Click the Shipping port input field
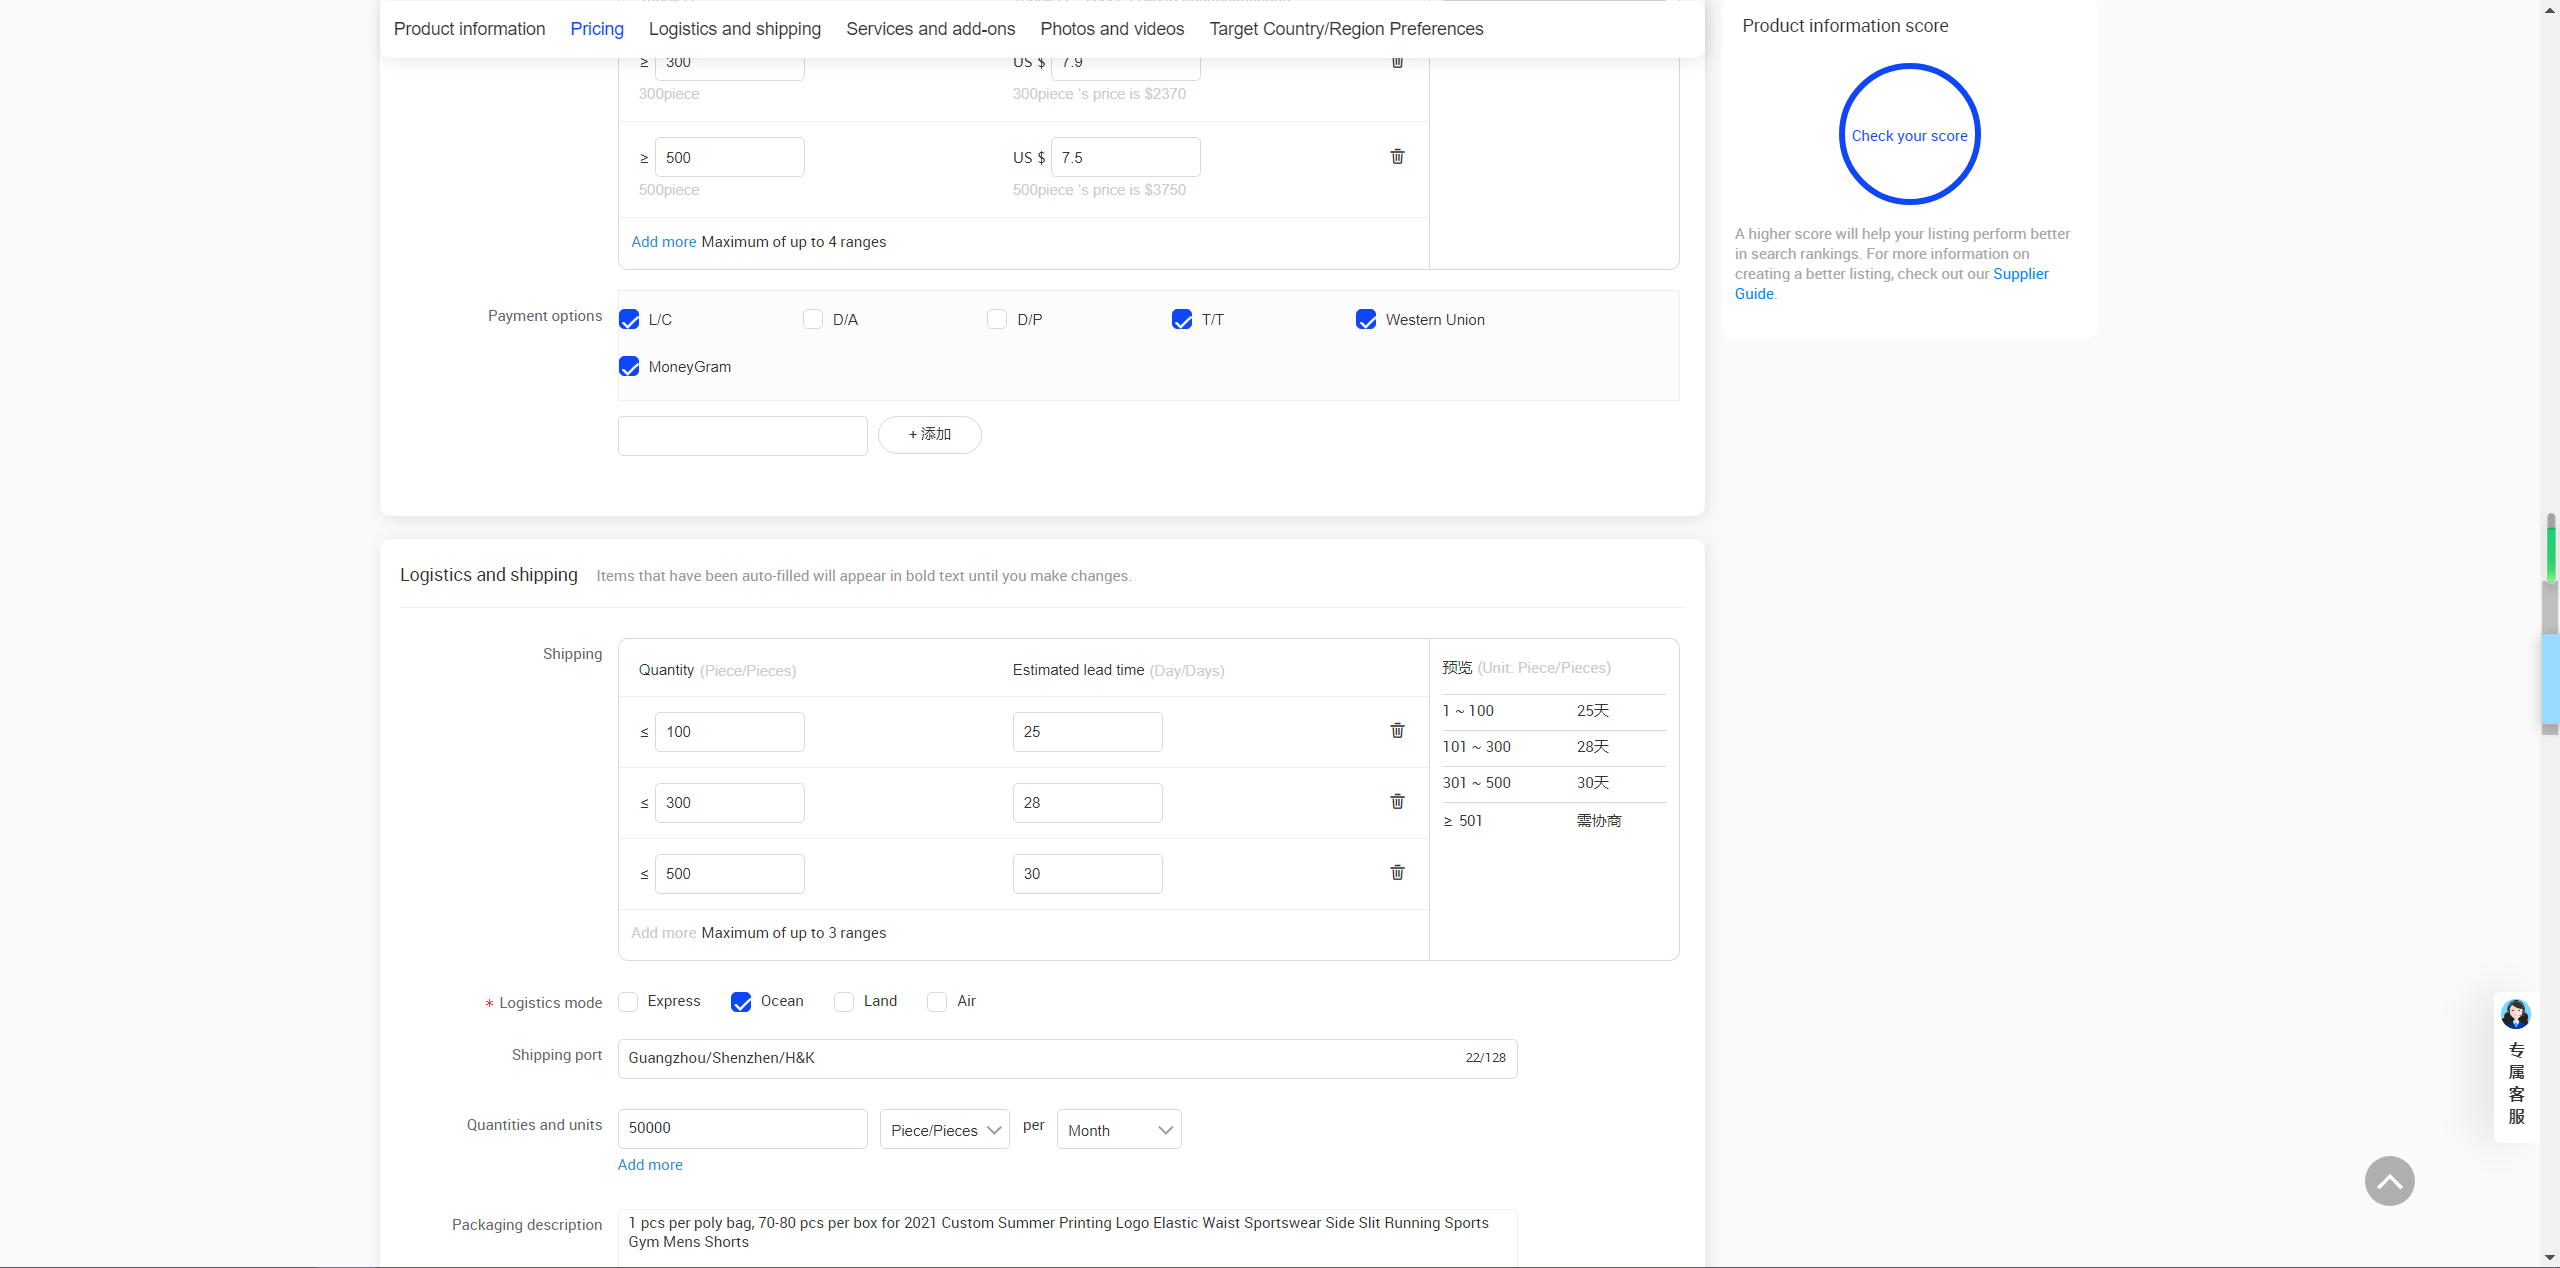Screen dimensions: 2560x1268 click(x=1040, y=1058)
